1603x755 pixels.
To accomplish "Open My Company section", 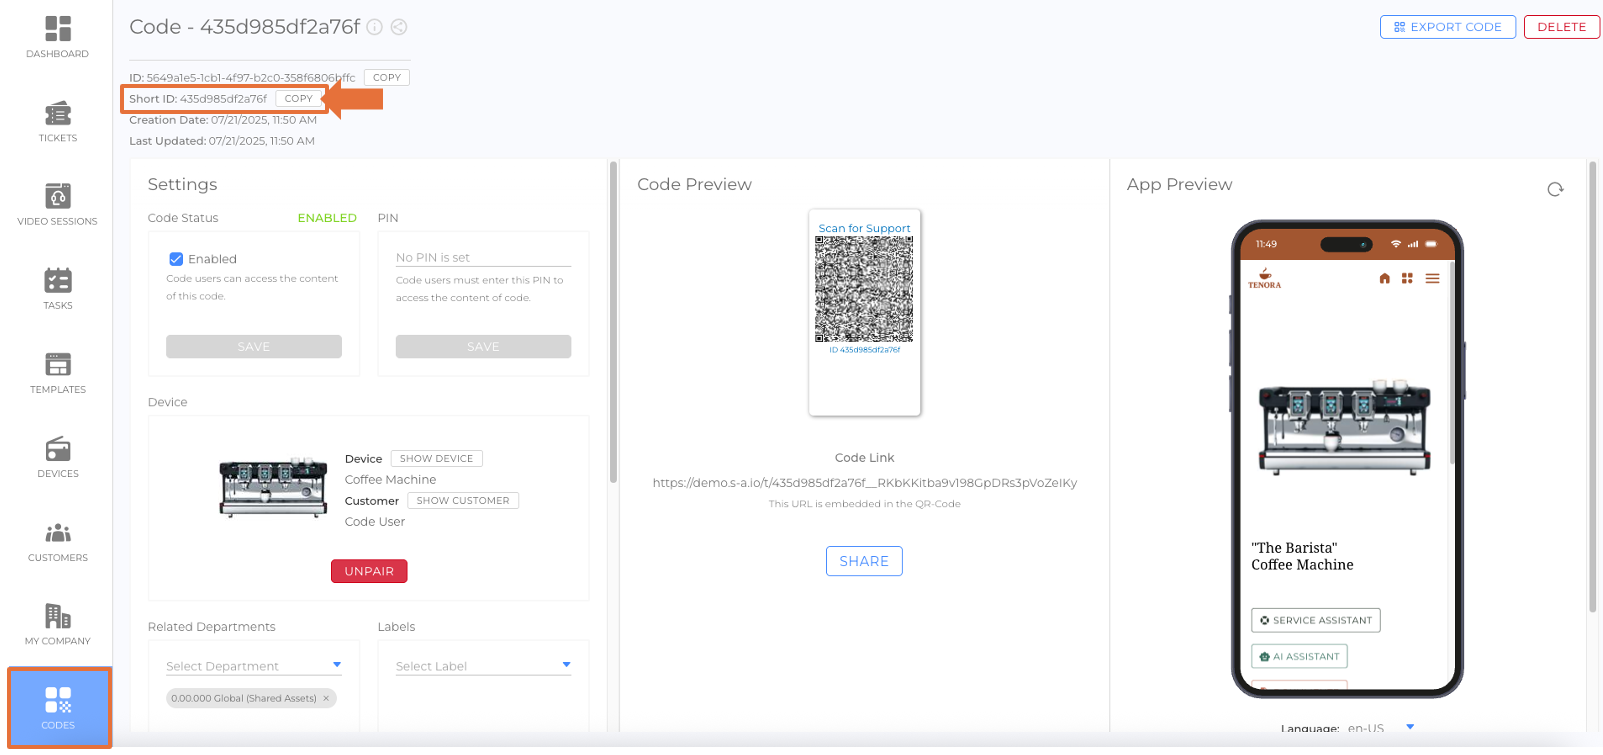I will tap(58, 624).
